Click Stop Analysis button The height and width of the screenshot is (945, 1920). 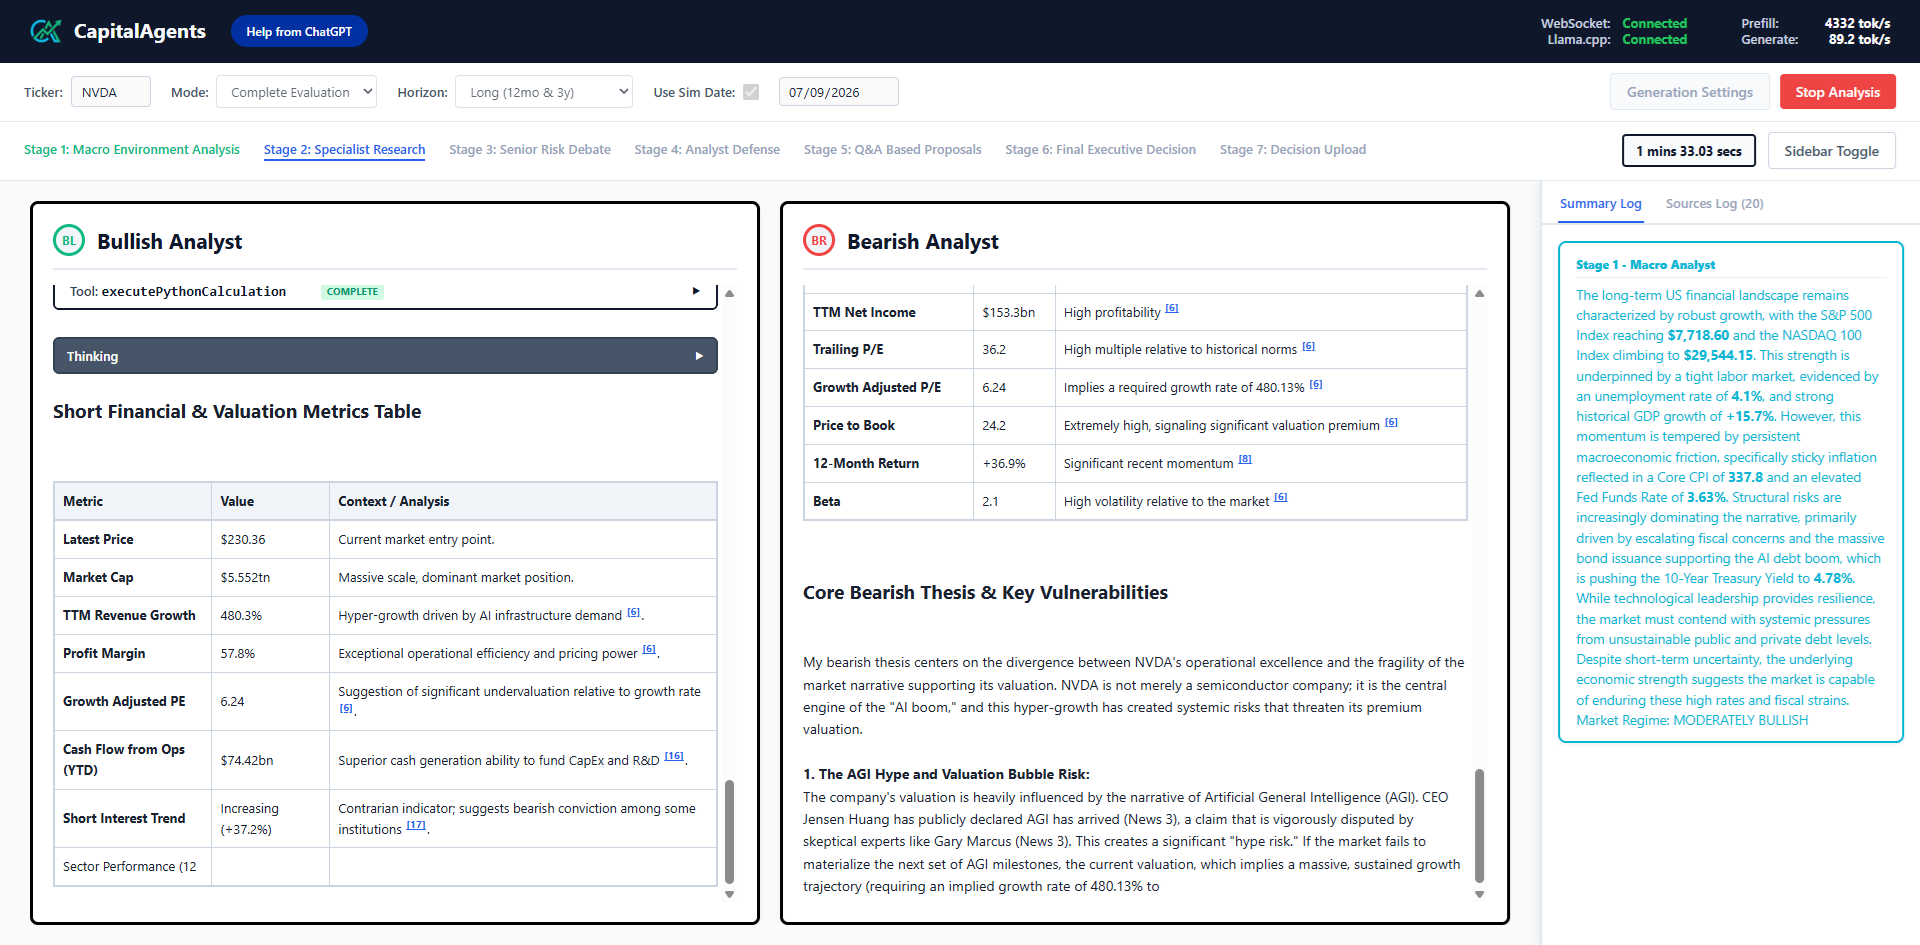point(1837,92)
